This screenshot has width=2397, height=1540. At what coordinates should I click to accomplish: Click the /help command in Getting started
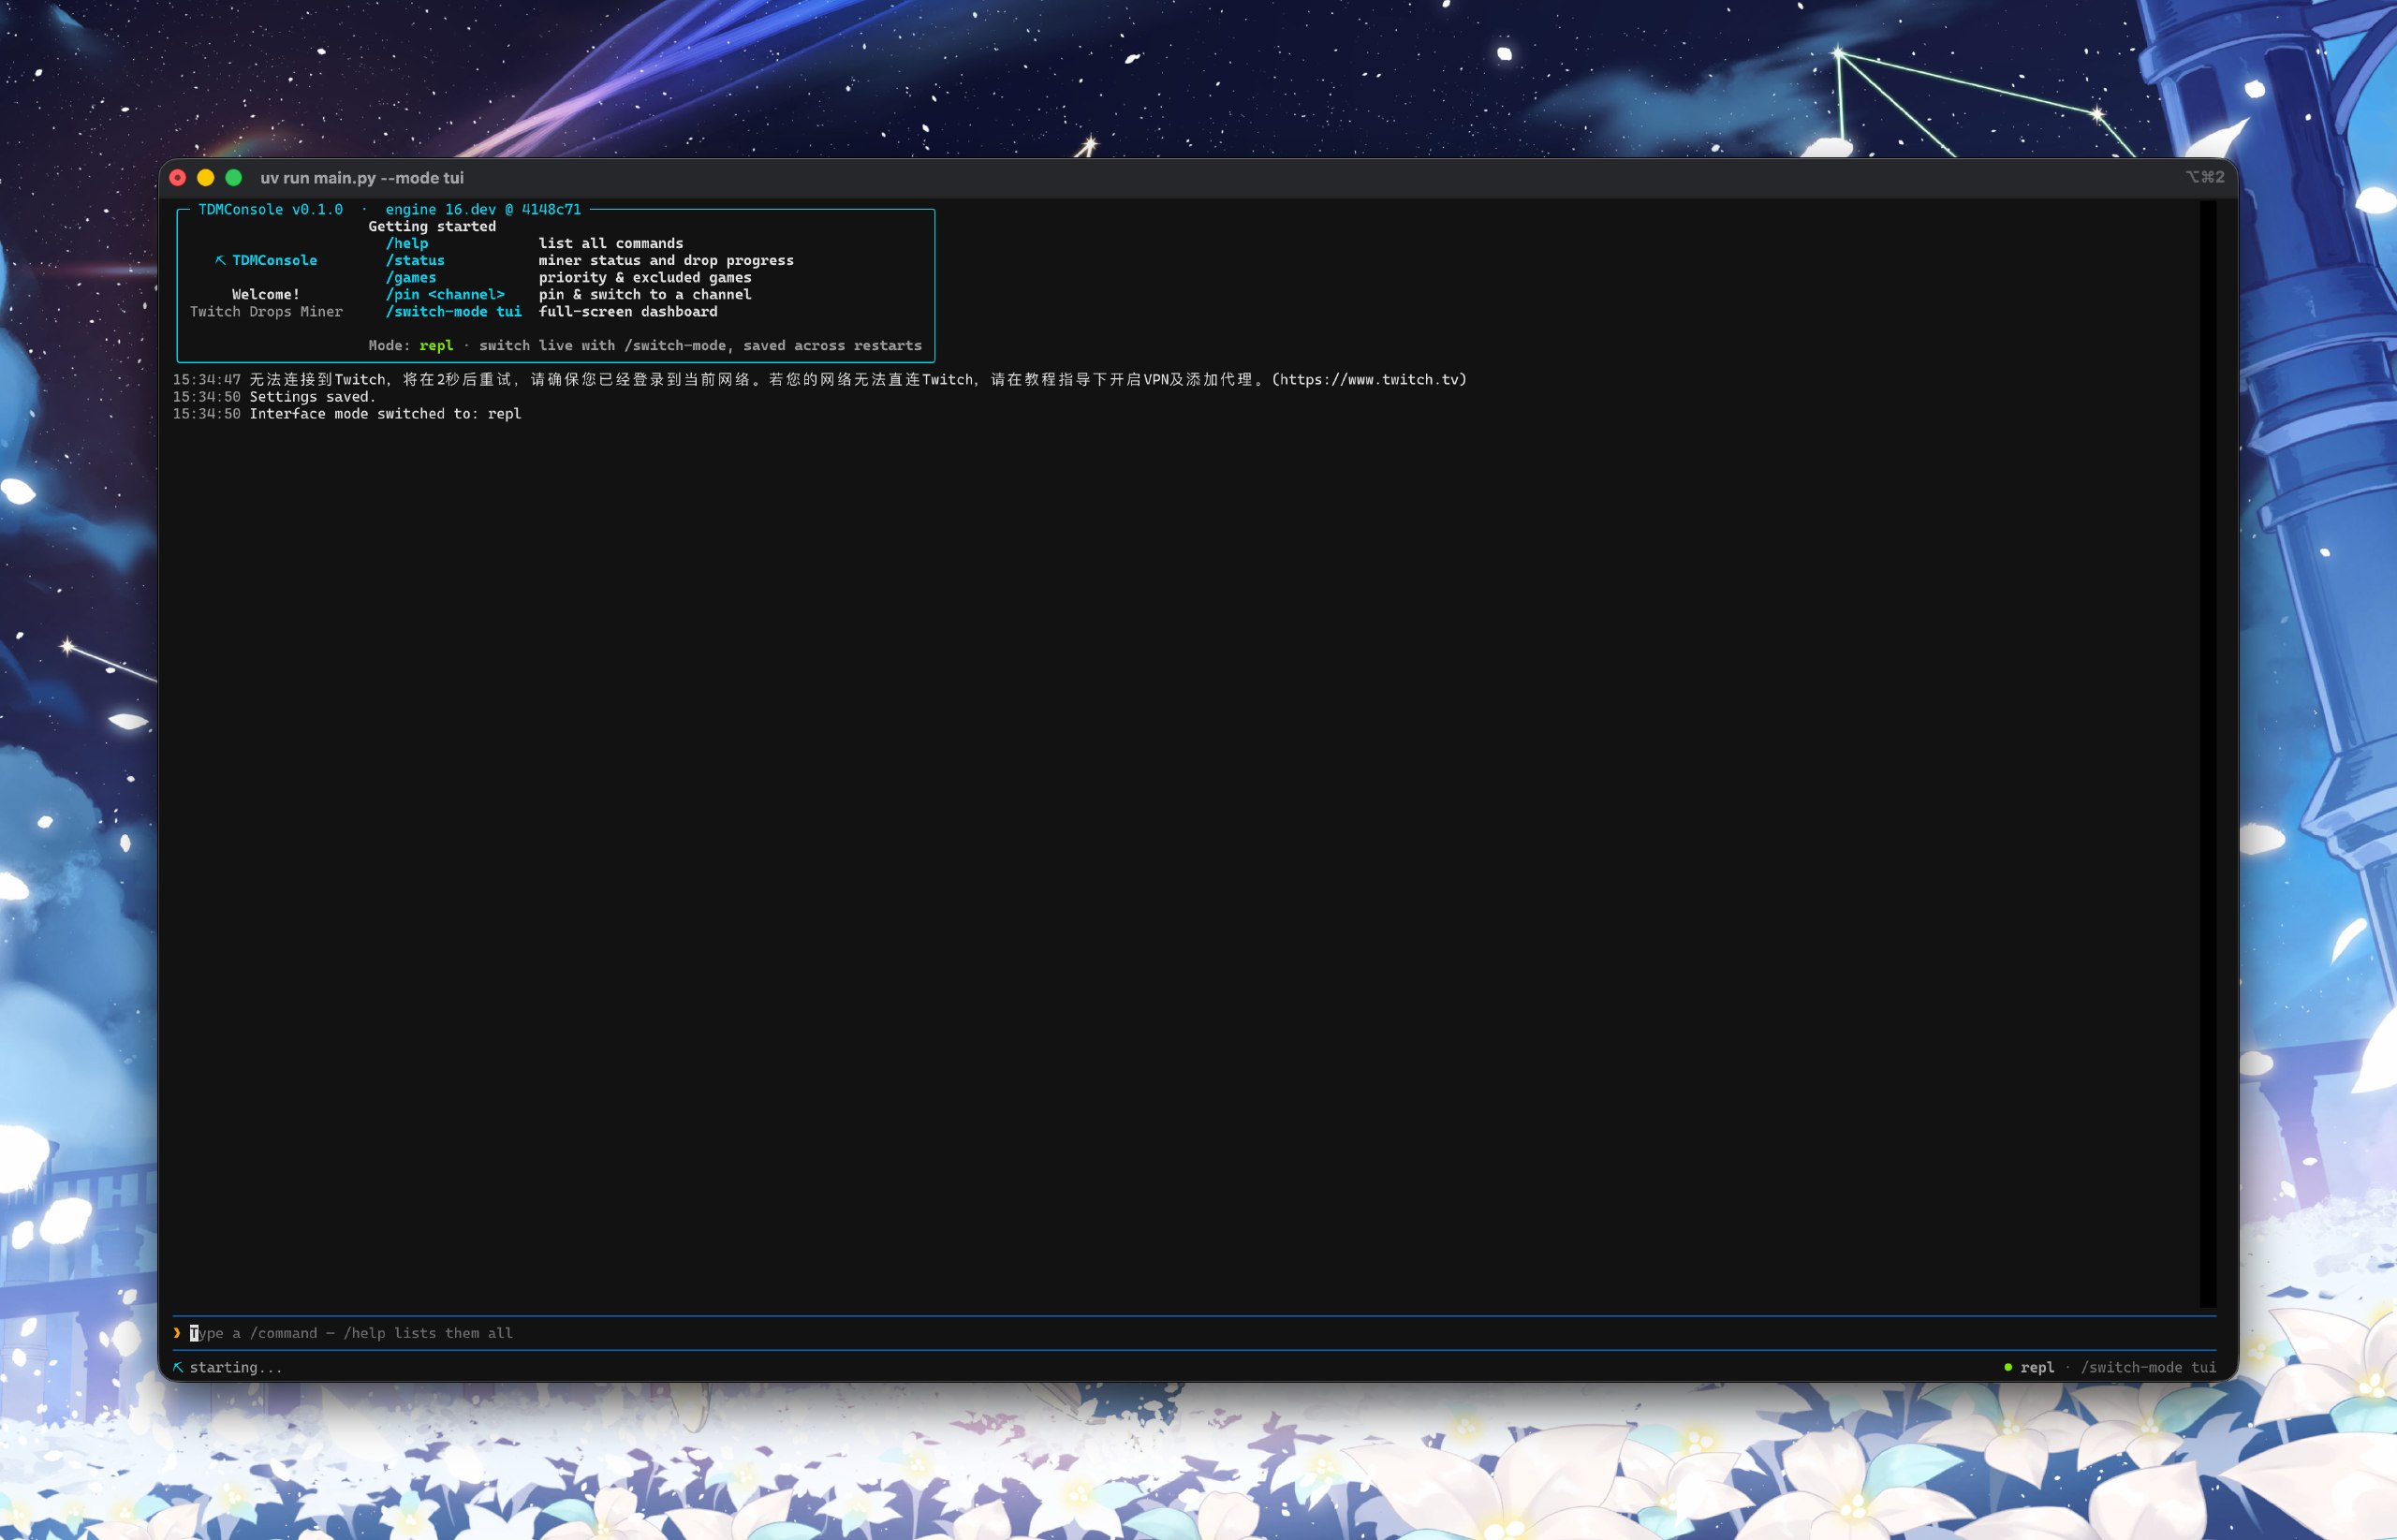tap(407, 243)
